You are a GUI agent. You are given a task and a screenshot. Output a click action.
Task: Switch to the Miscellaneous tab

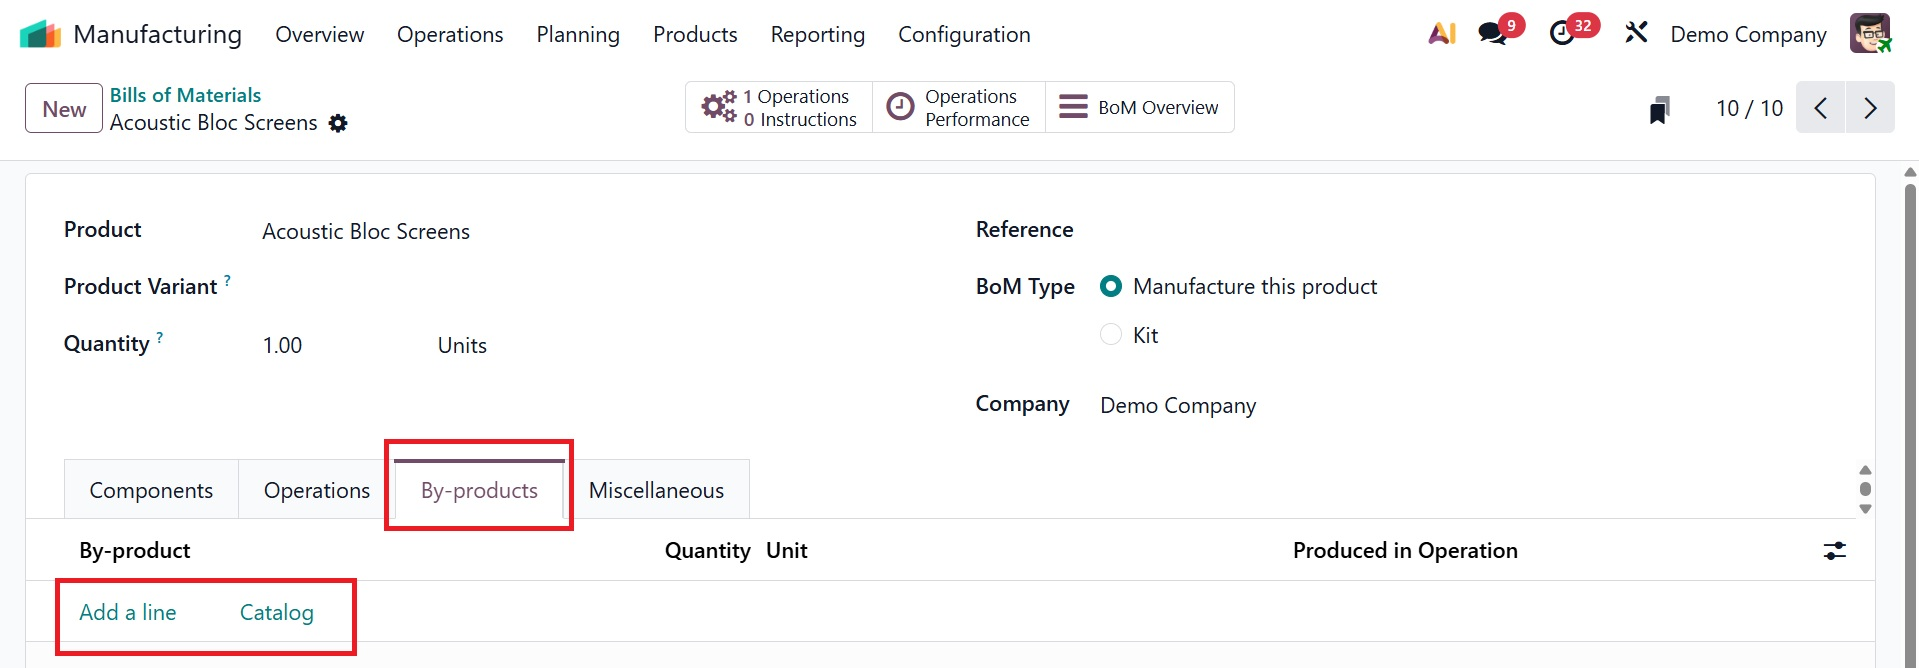[x=656, y=490]
